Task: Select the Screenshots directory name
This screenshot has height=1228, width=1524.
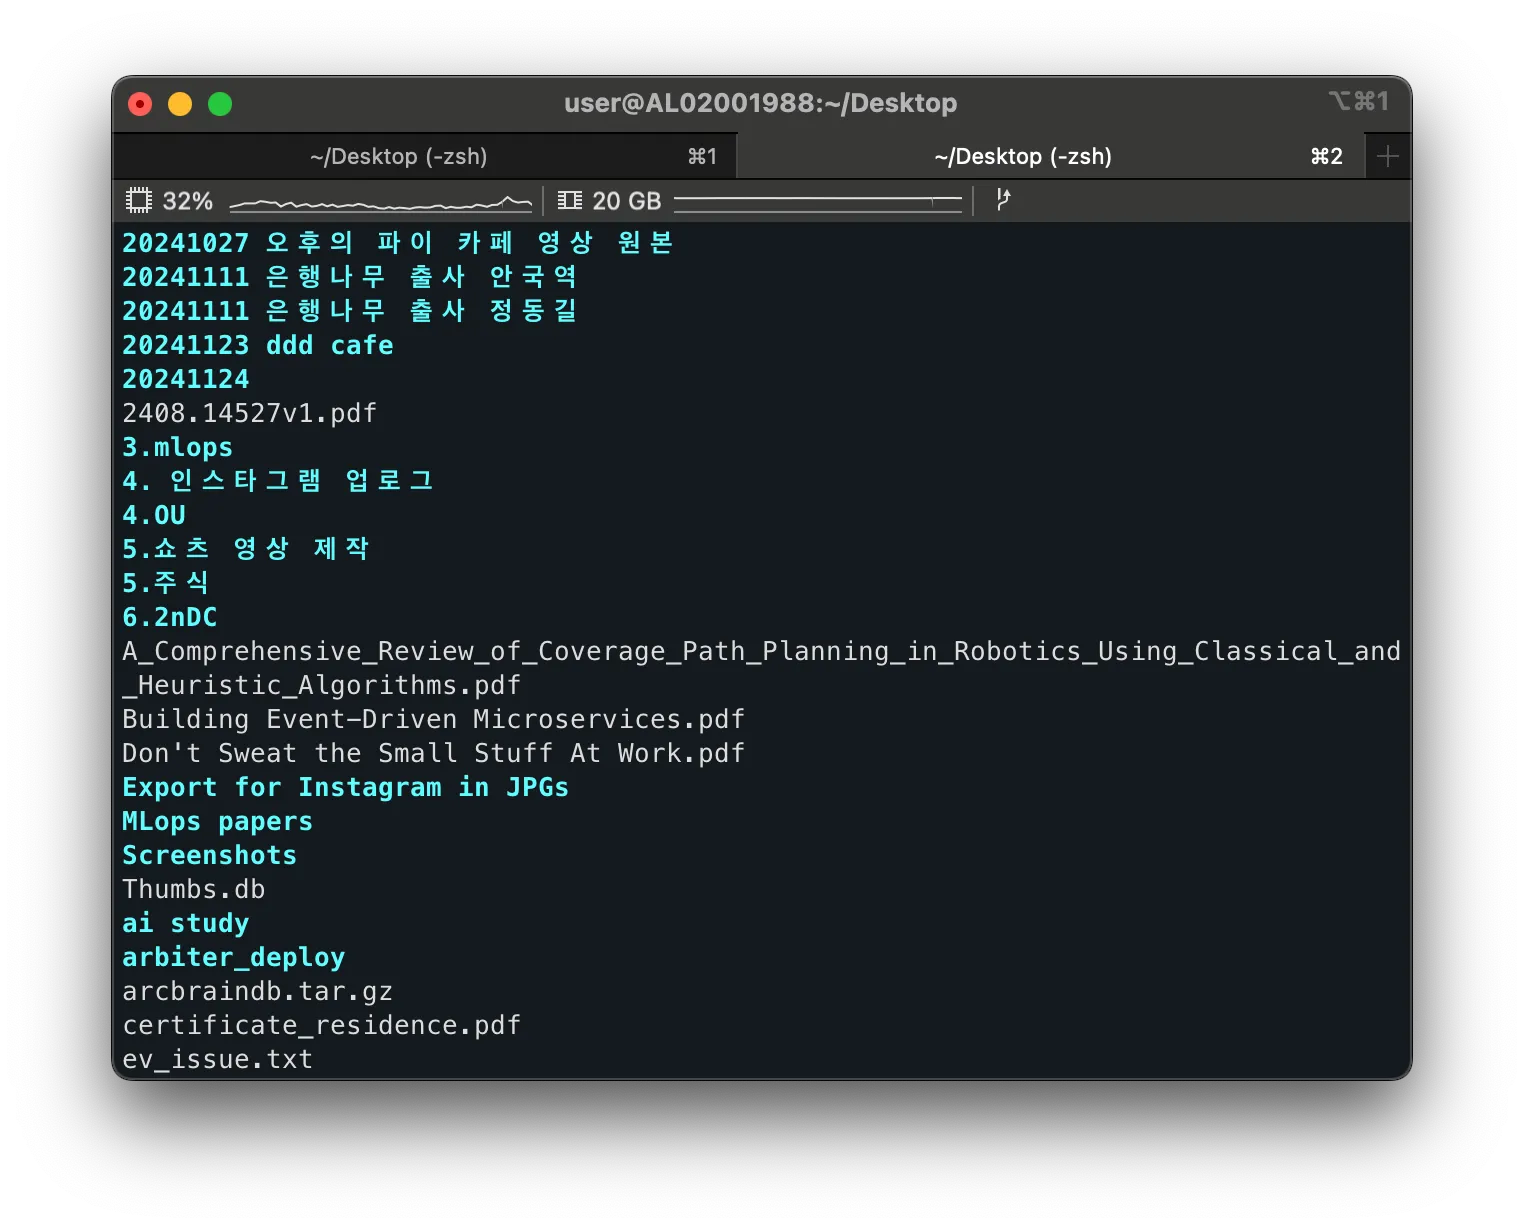Action: point(209,855)
